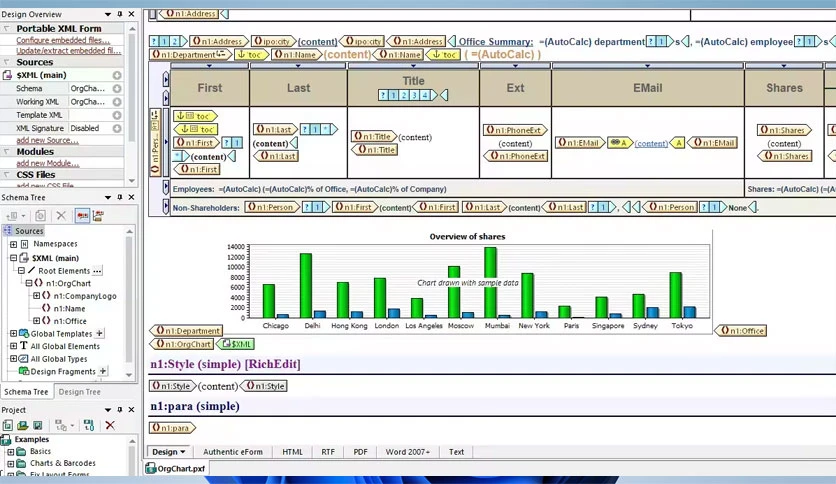The height and width of the screenshot is (484, 836).
Task: Click the n1:para tag in design
Action: [172, 427]
